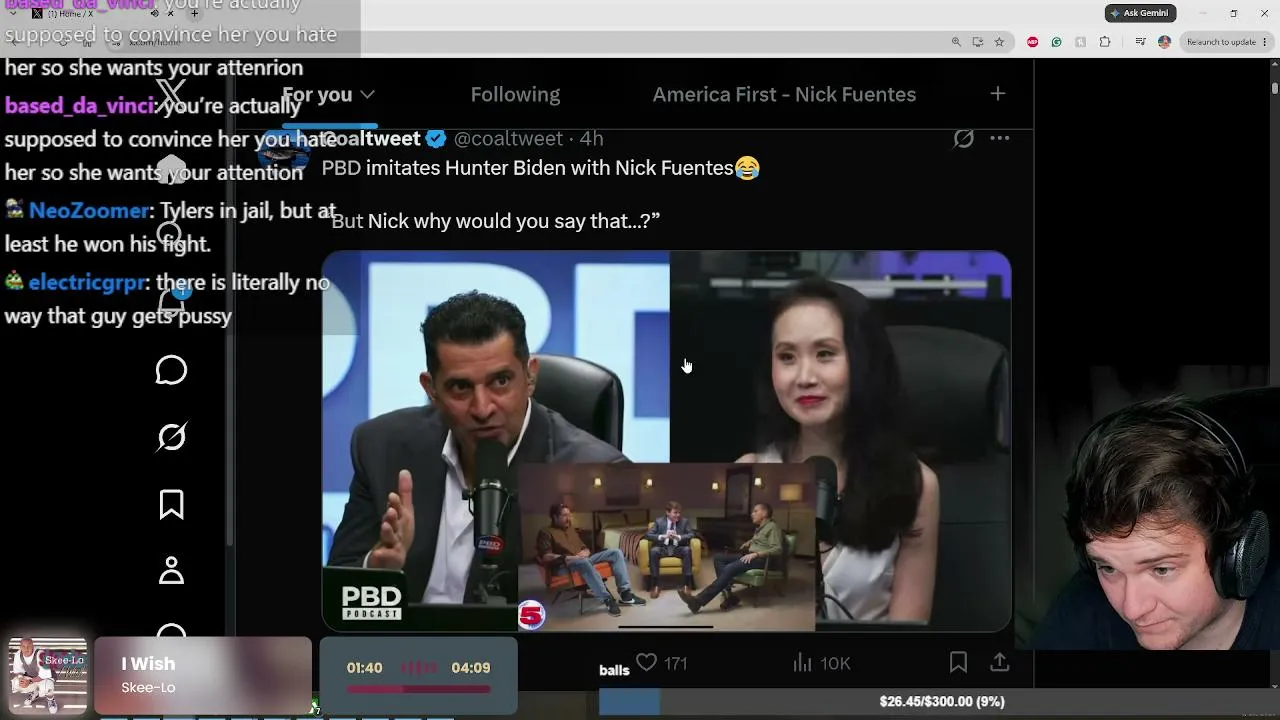Viewport: 1280px width, 720px height.
Task: Click the video progress scrubber bar
Action: tap(666, 627)
